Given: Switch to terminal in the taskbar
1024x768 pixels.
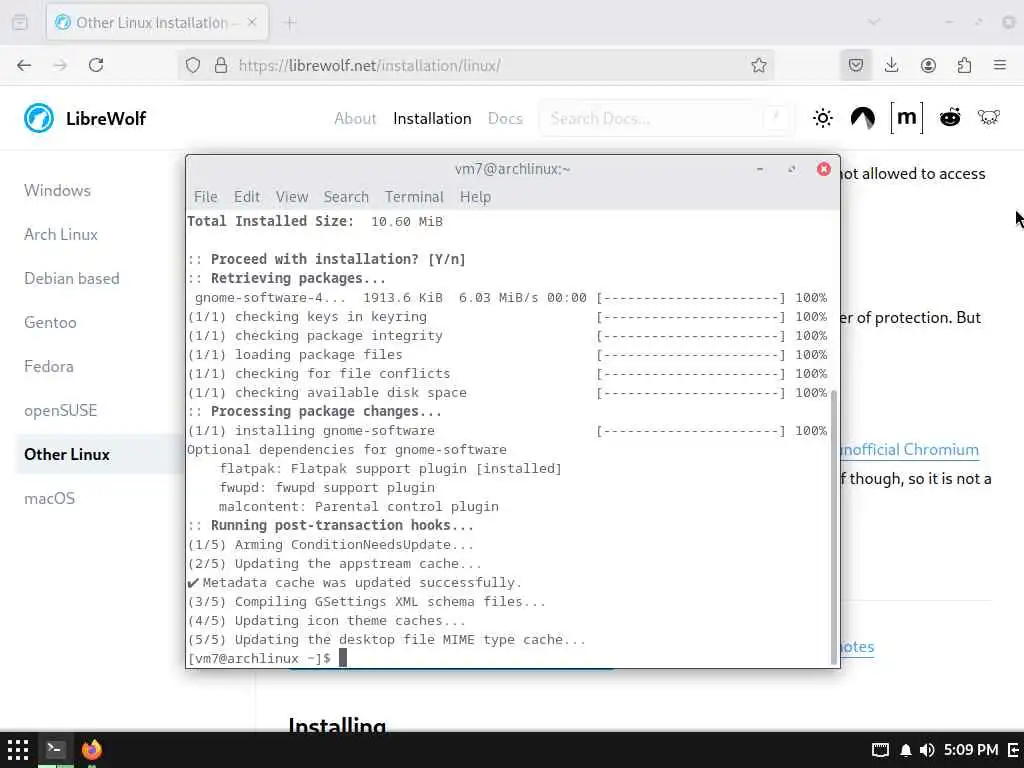Looking at the screenshot, I should pos(55,749).
